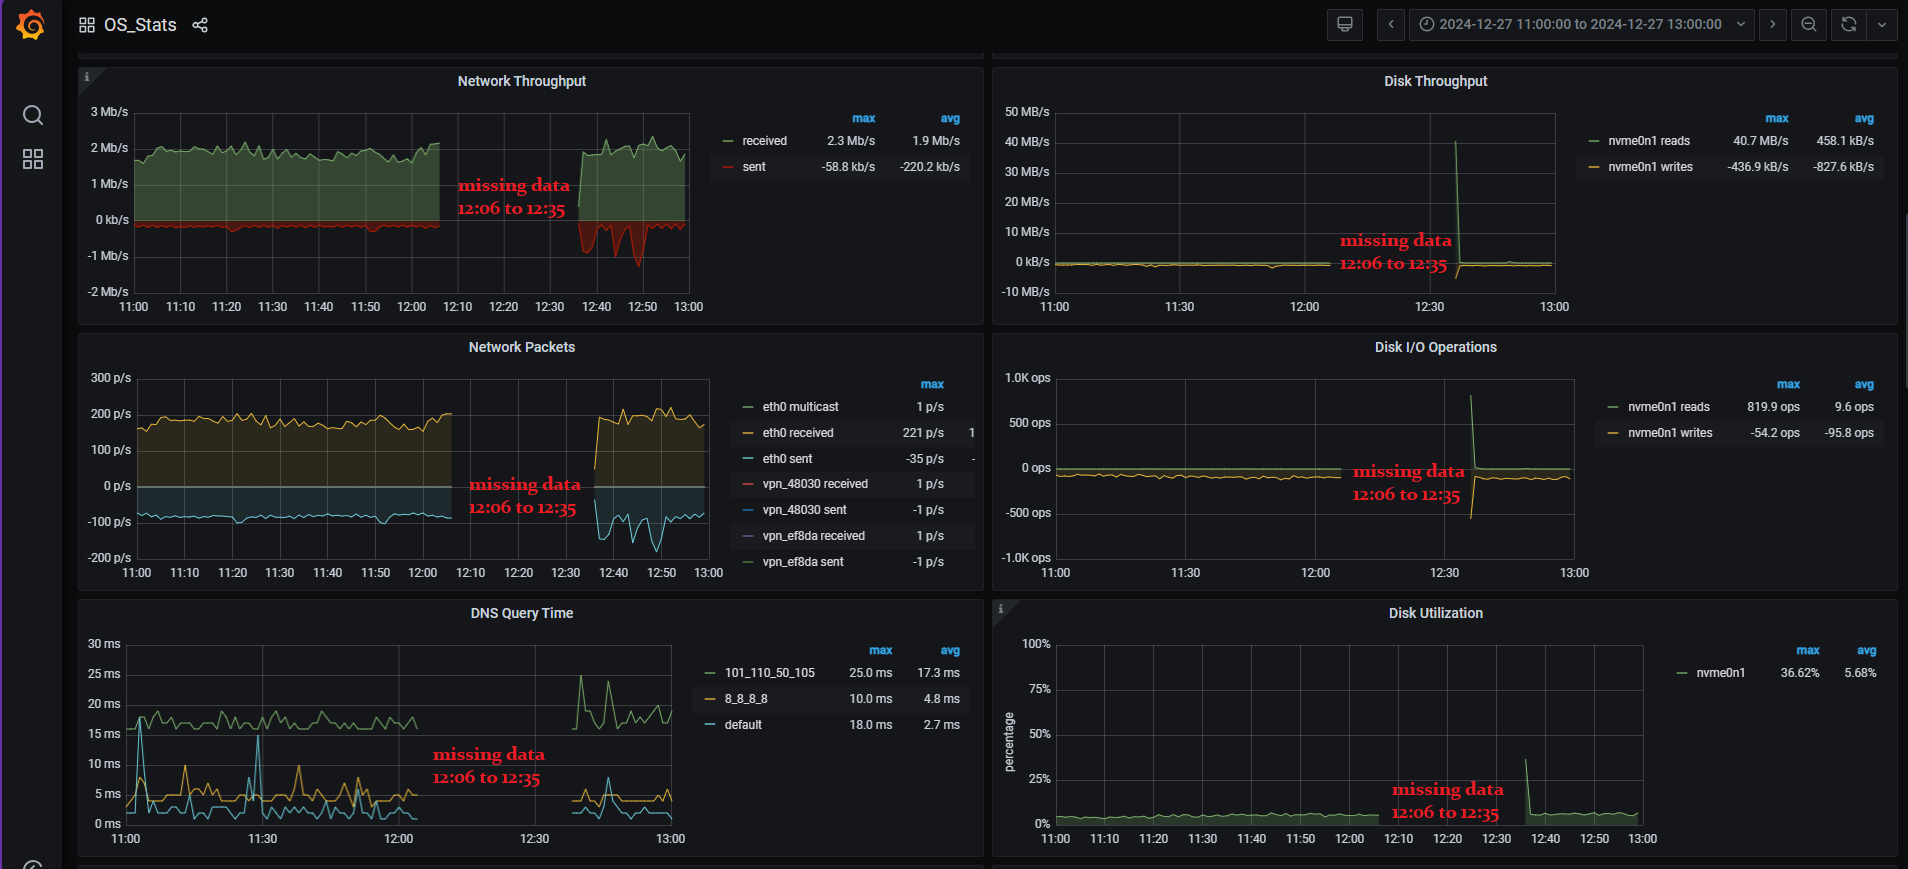Toggle default DNS series
This screenshot has width=1908, height=869.
point(743,725)
